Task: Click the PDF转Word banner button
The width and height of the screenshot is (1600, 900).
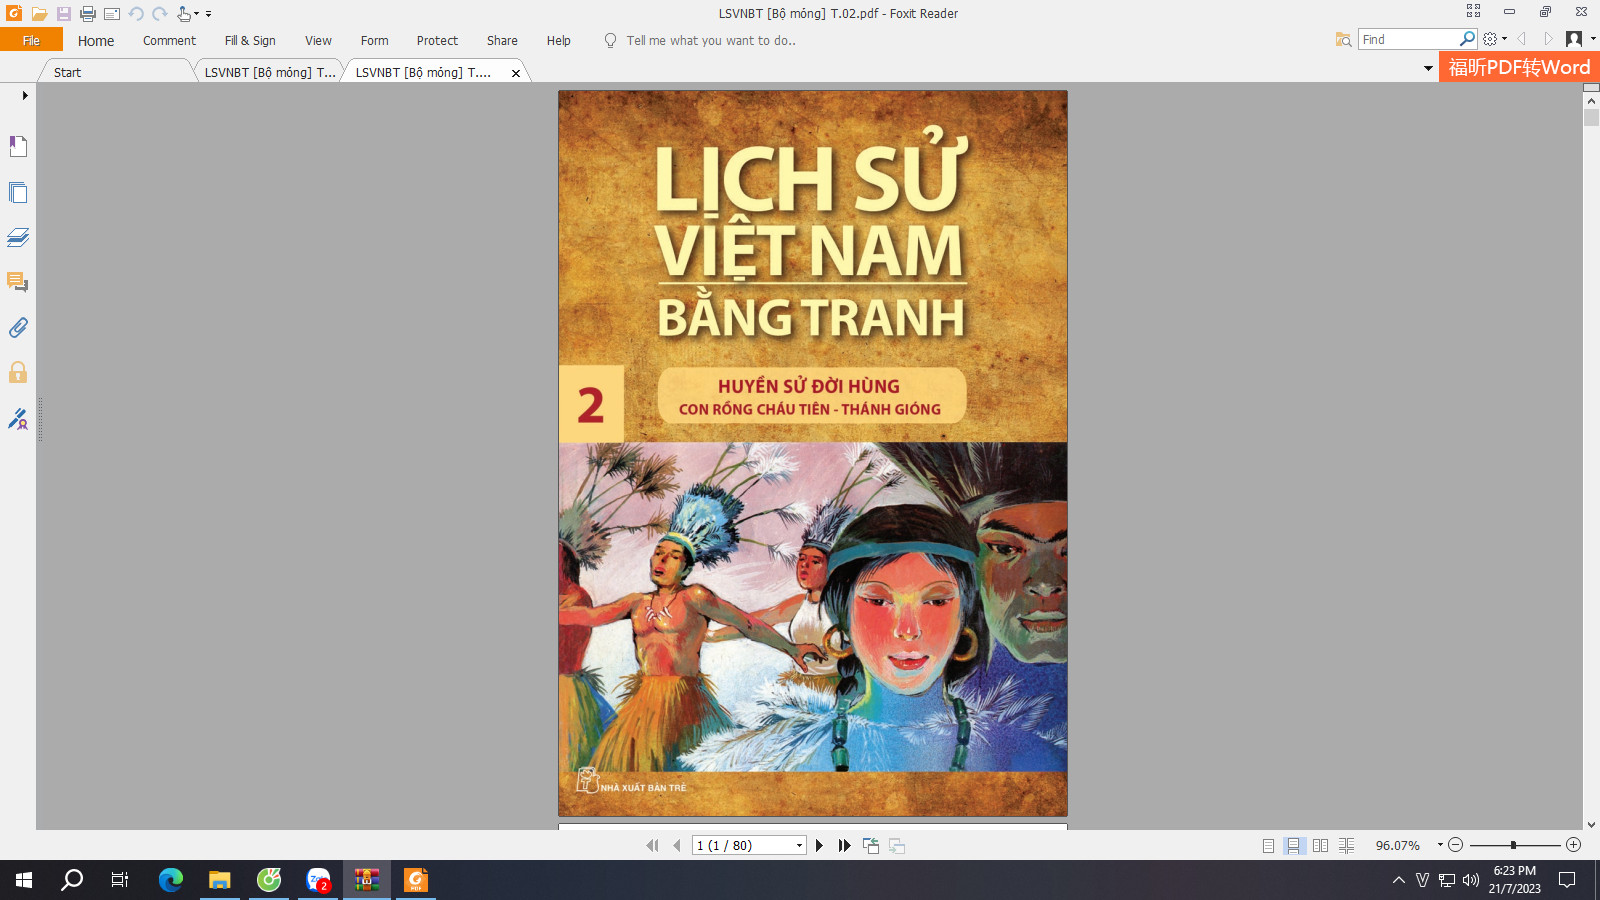Action: 1519,67
